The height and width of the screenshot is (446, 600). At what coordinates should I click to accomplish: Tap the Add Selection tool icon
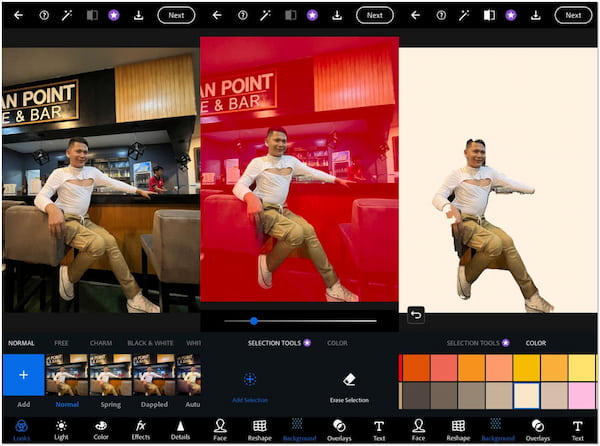[250, 380]
